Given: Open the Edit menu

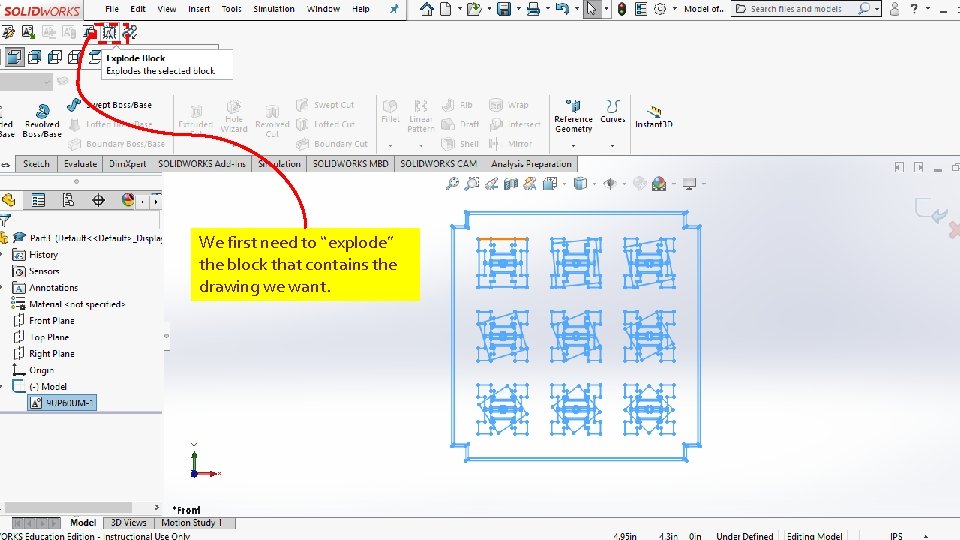Looking at the screenshot, I should (138, 9).
